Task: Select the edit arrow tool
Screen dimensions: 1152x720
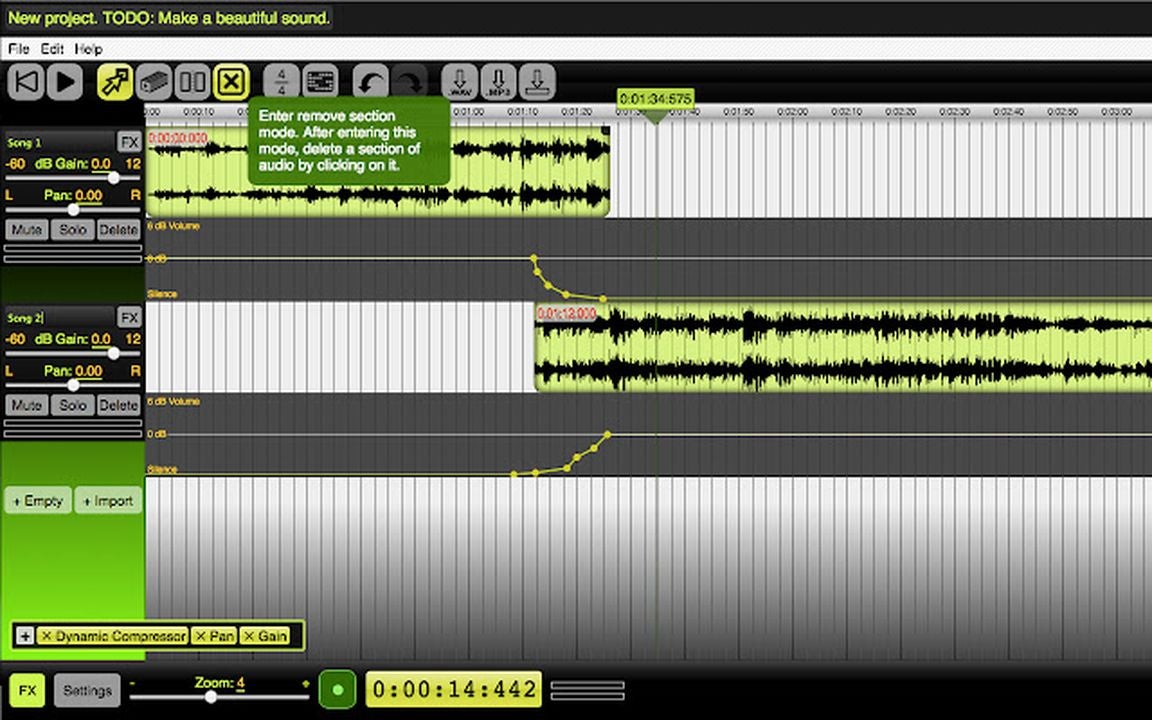Action: (113, 82)
